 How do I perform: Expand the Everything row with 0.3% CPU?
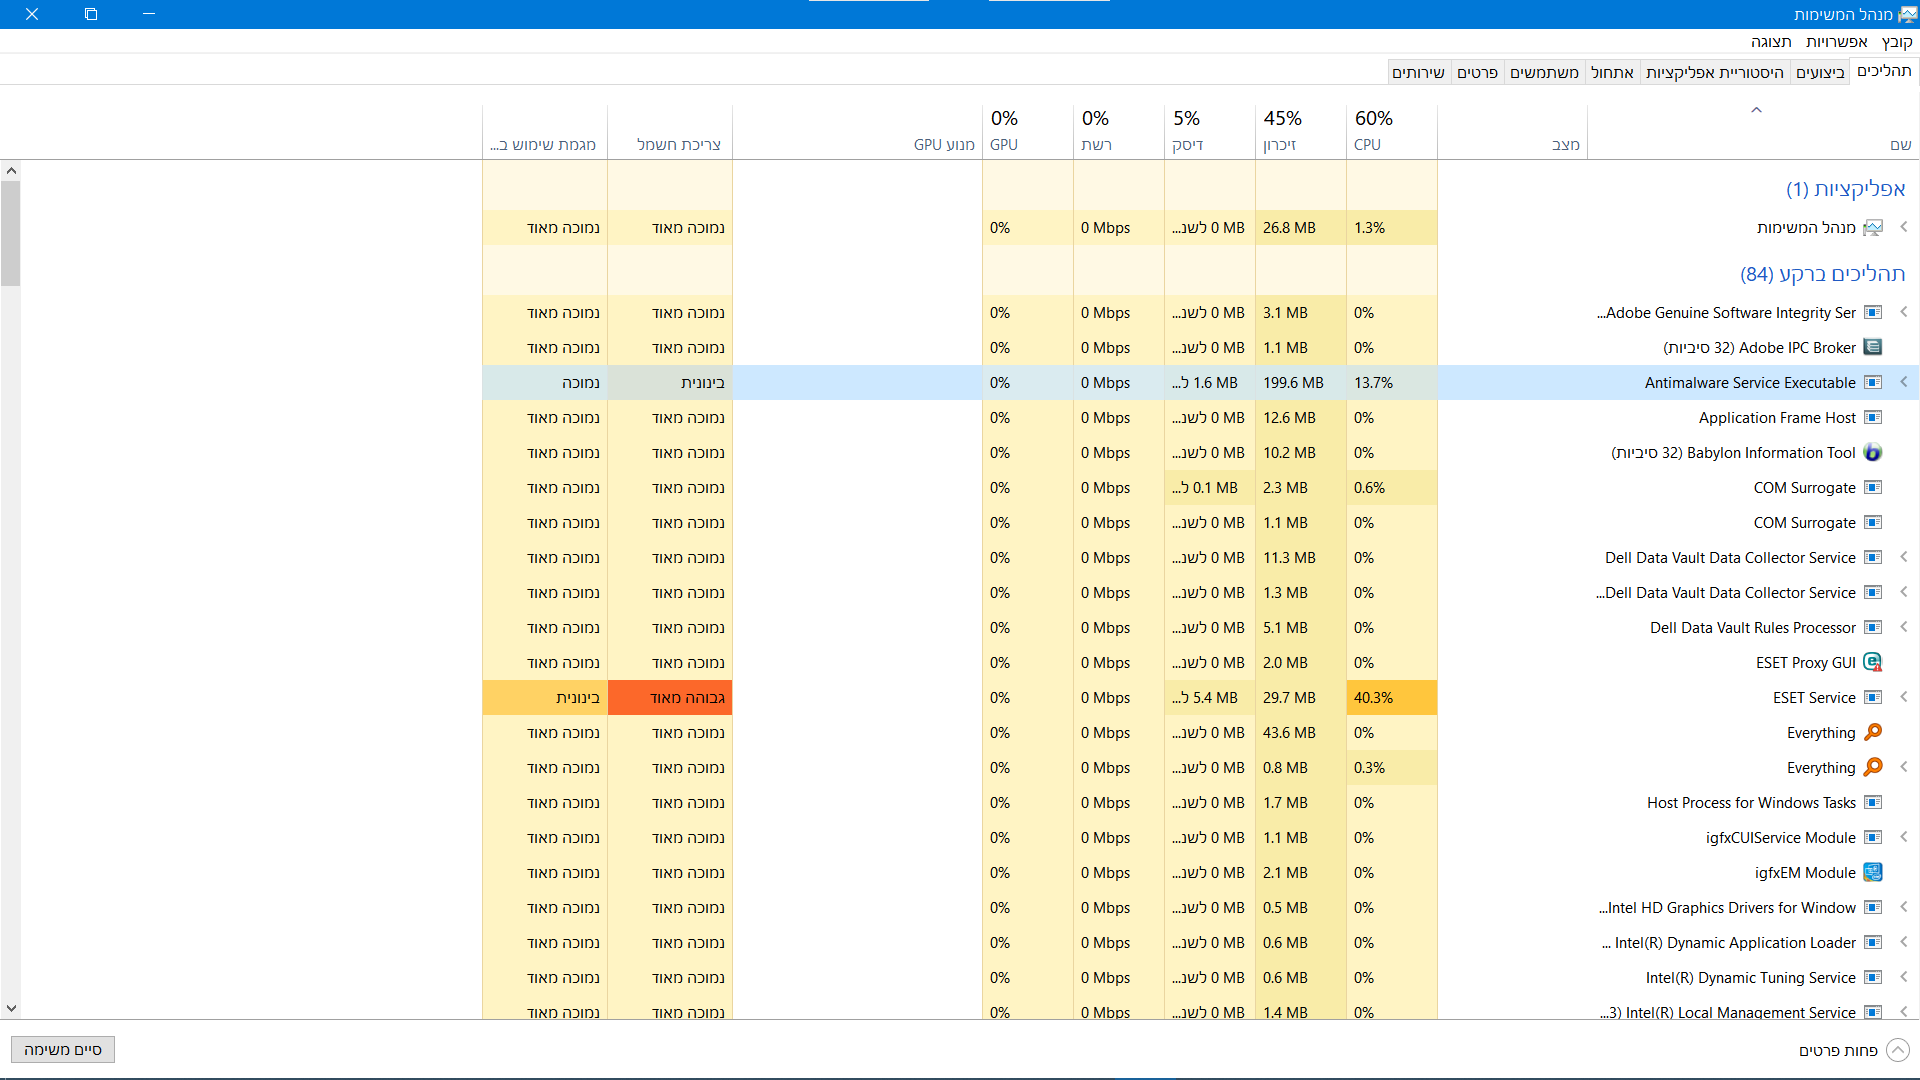click(1904, 767)
